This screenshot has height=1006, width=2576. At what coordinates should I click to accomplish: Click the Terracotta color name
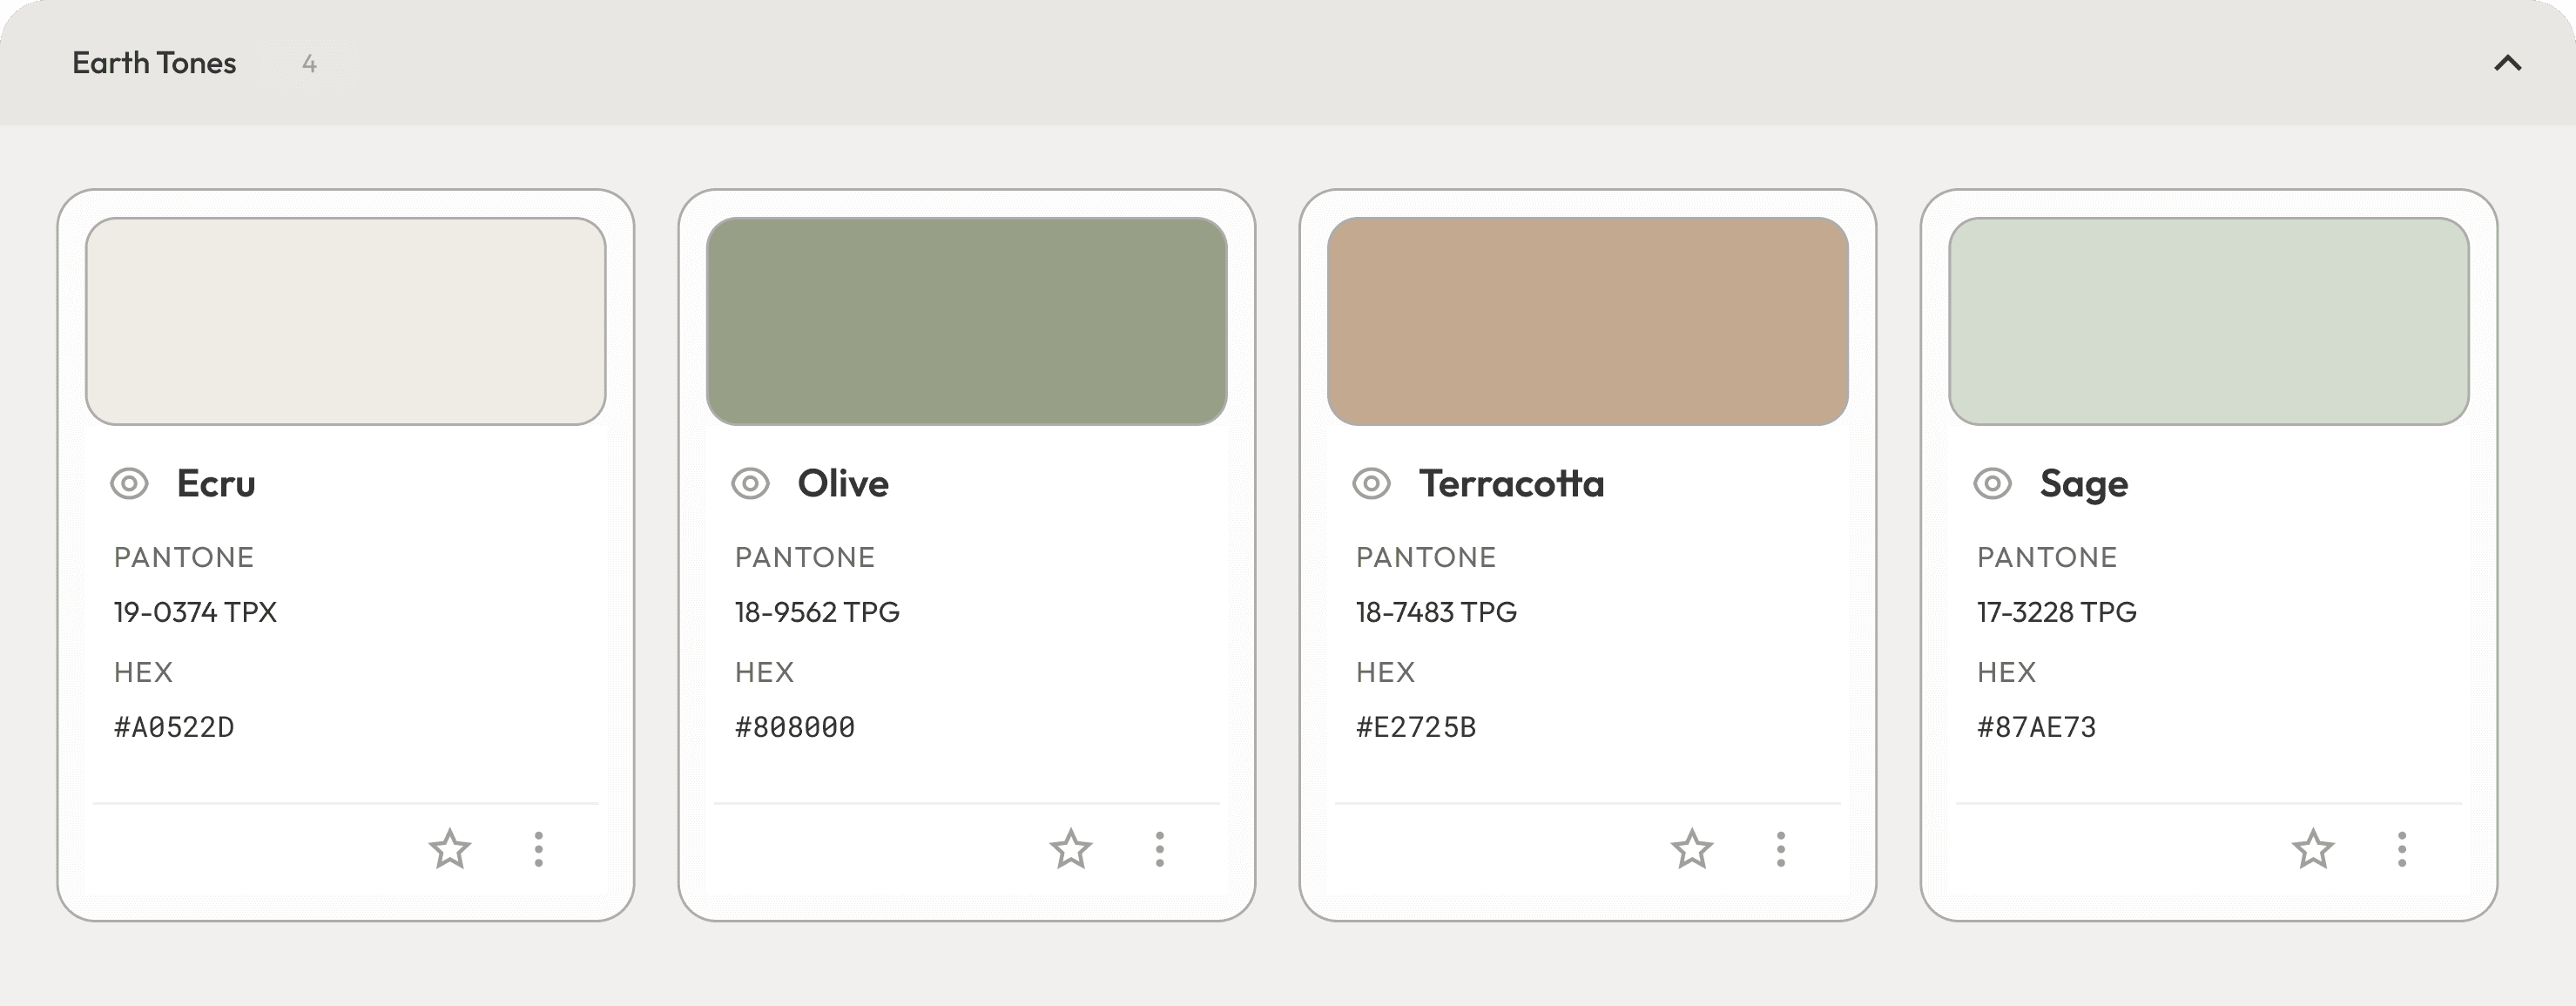pos(1511,484)
